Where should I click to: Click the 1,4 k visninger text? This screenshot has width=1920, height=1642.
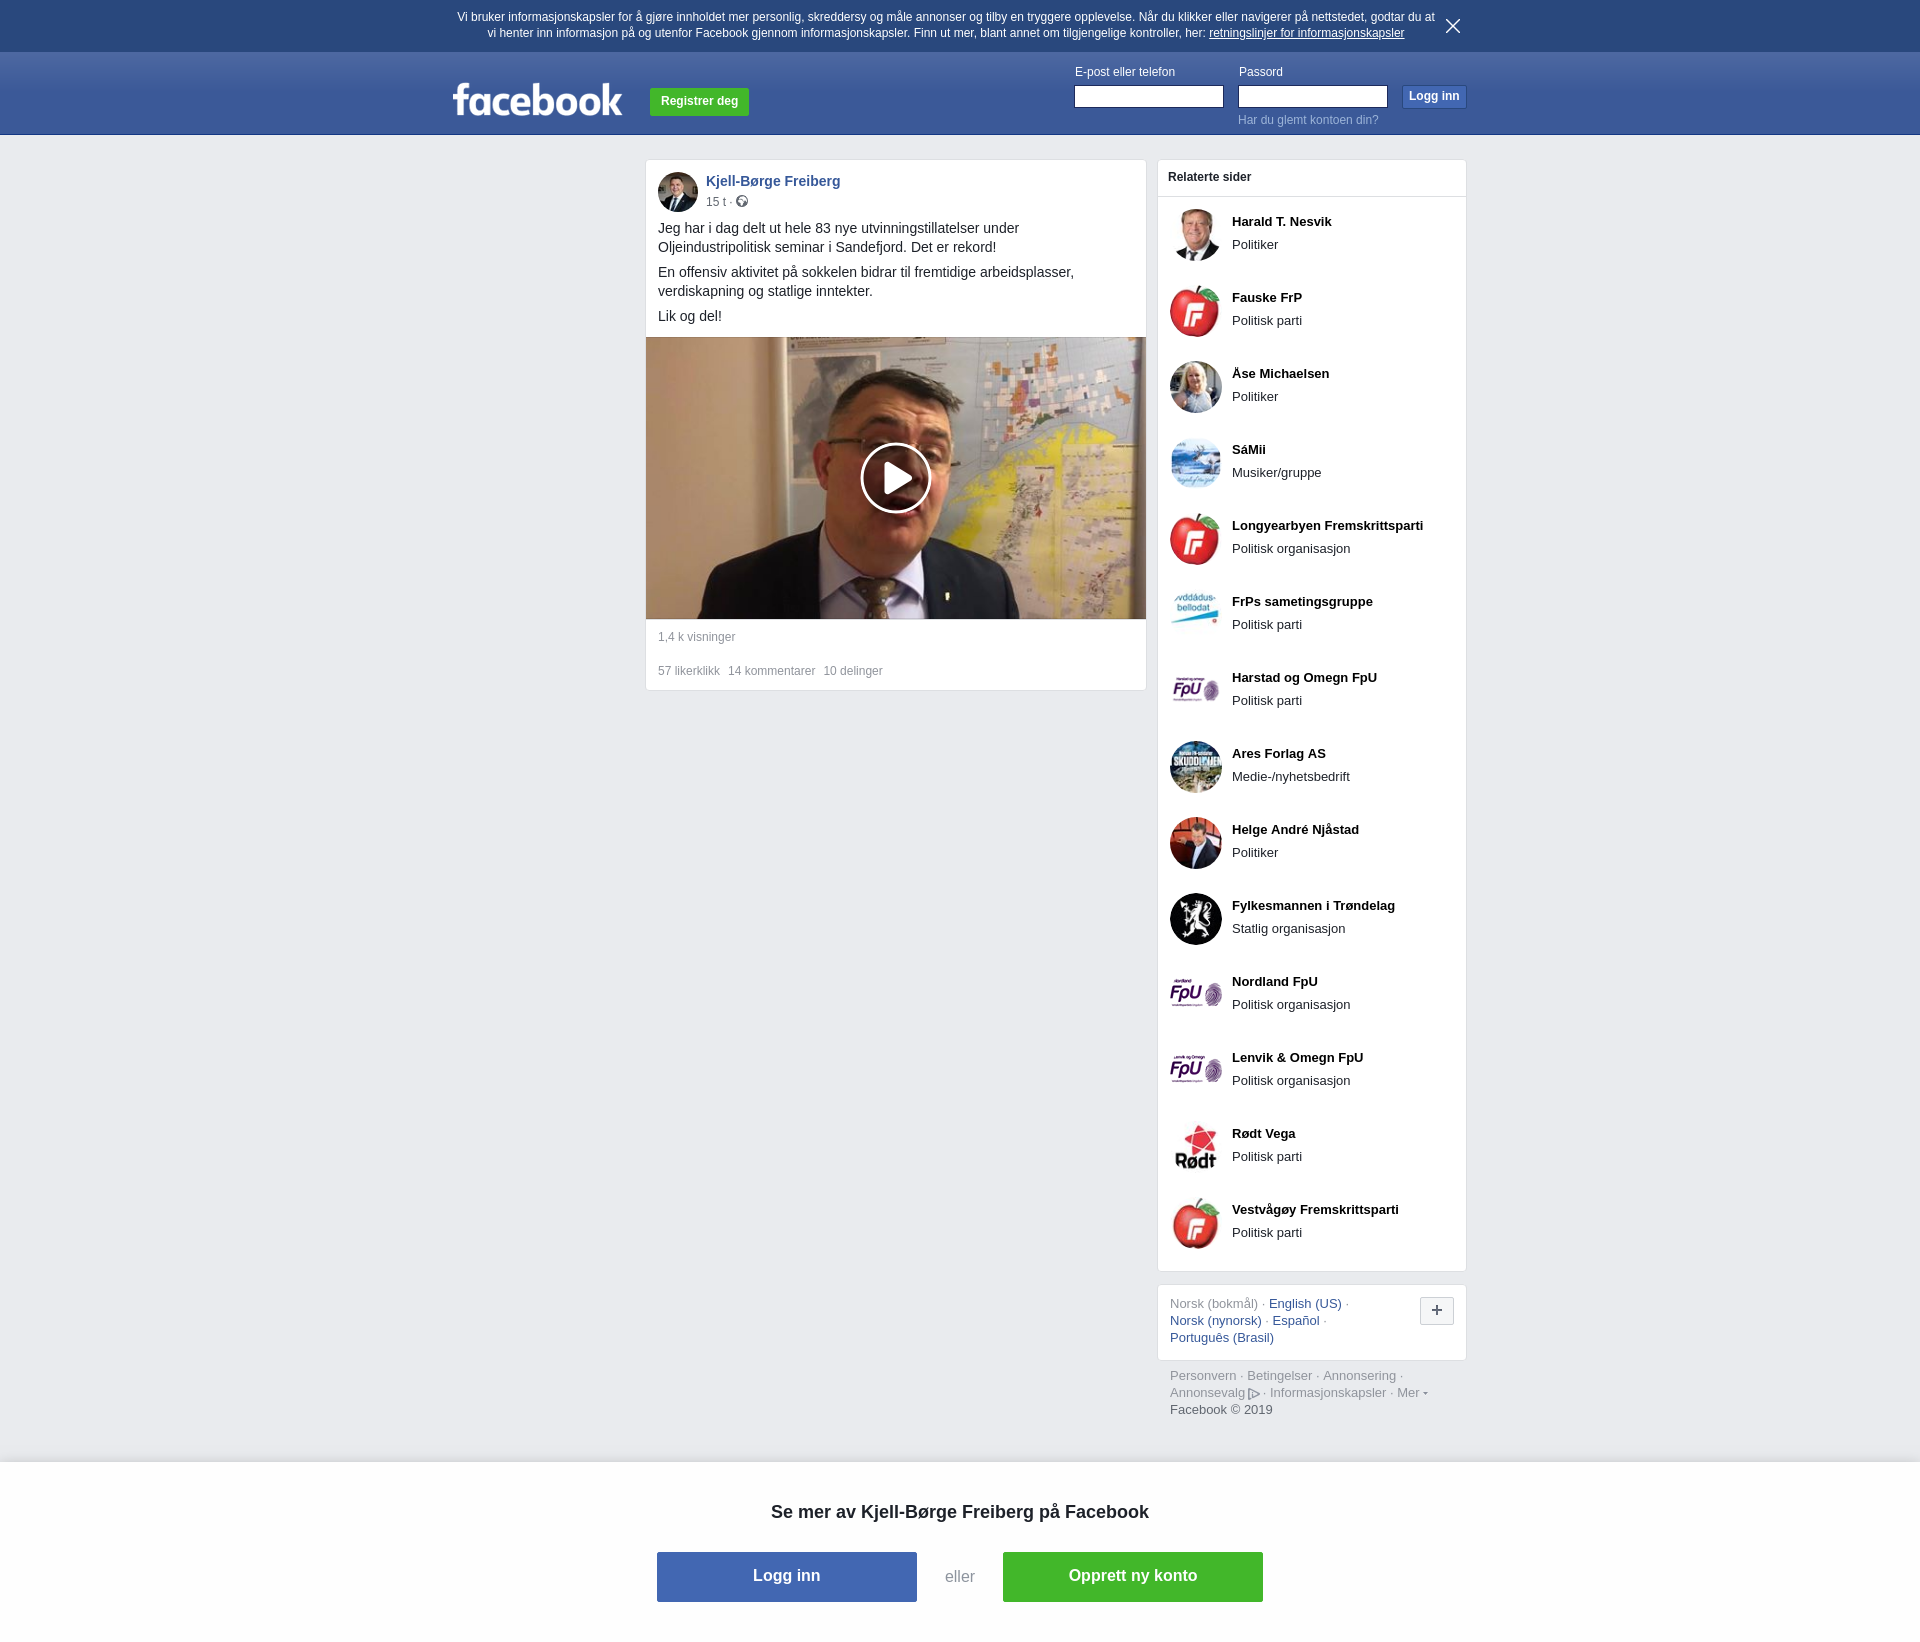point(696,637)
